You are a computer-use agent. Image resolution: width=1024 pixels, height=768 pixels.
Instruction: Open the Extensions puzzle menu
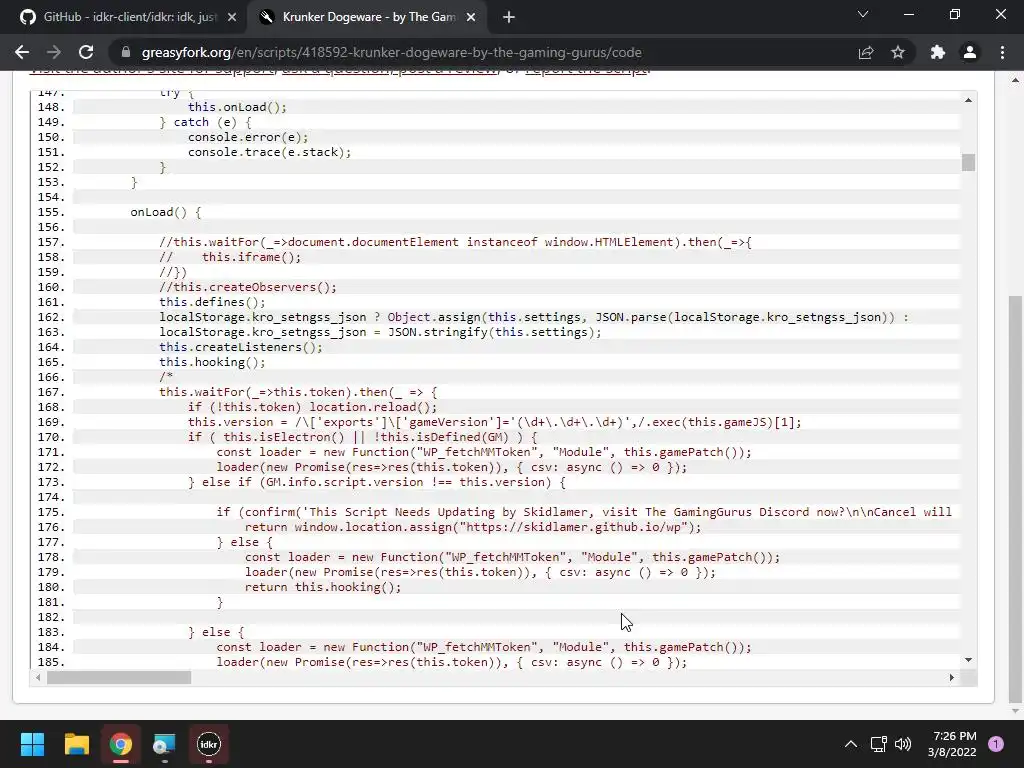(938, 52)
